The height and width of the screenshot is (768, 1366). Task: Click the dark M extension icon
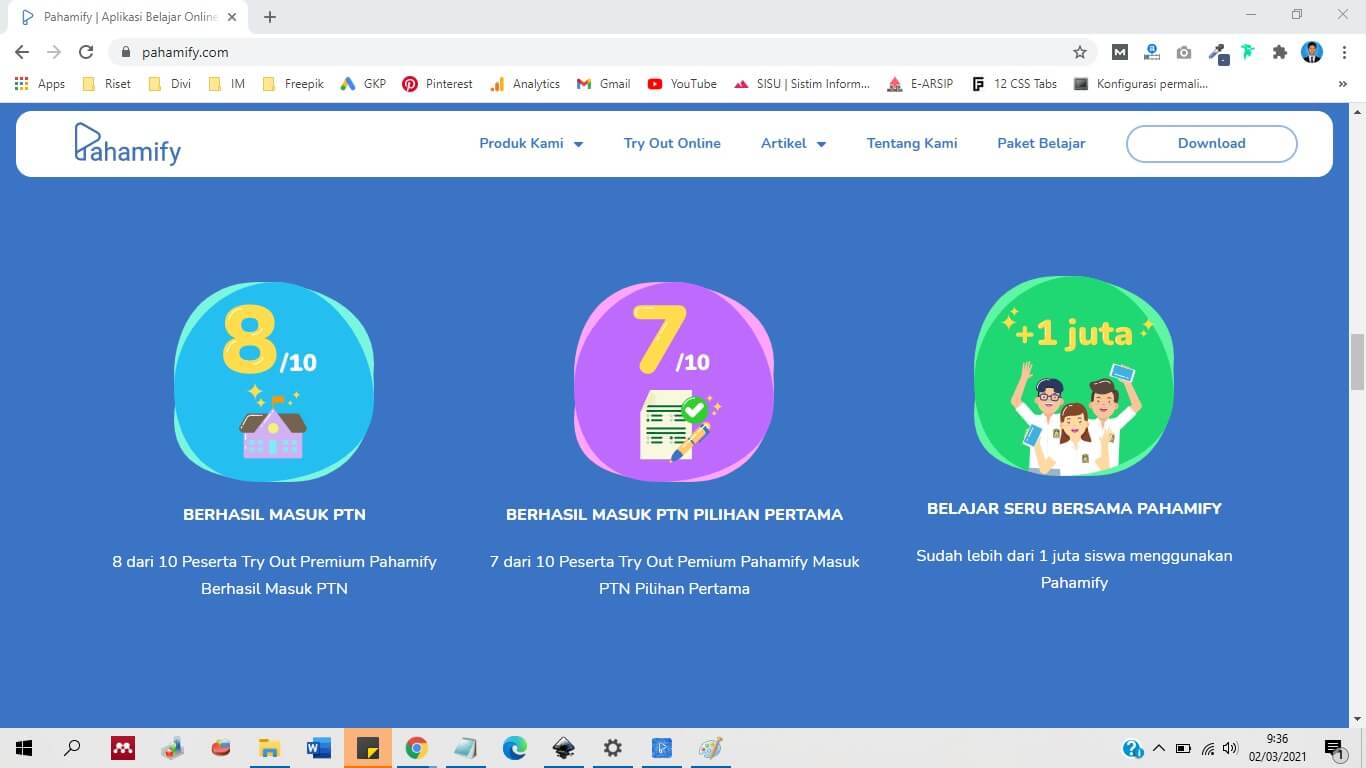coord(1120,52)
